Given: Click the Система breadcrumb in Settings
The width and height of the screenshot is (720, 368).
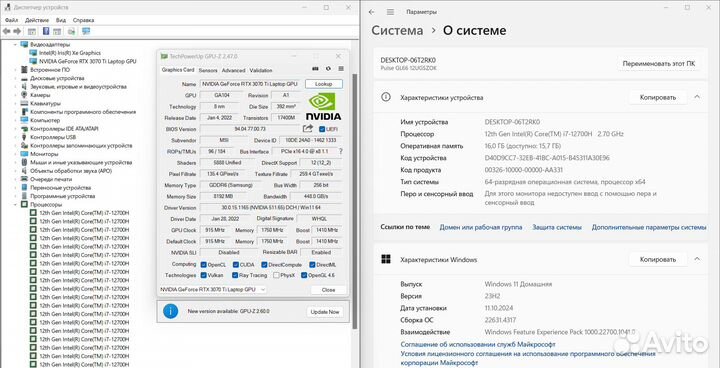Looking at the screenshot, I should [397, 31].
